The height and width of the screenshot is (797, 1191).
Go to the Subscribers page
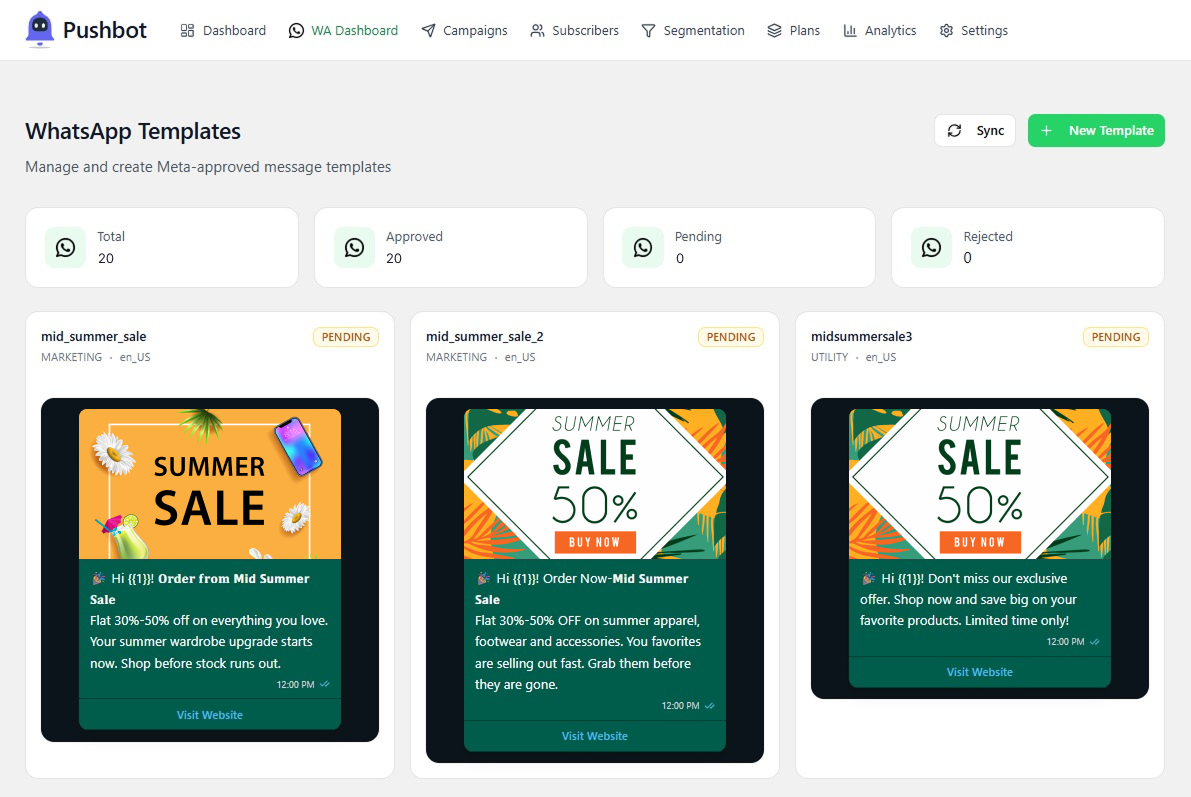pos(574,30)
